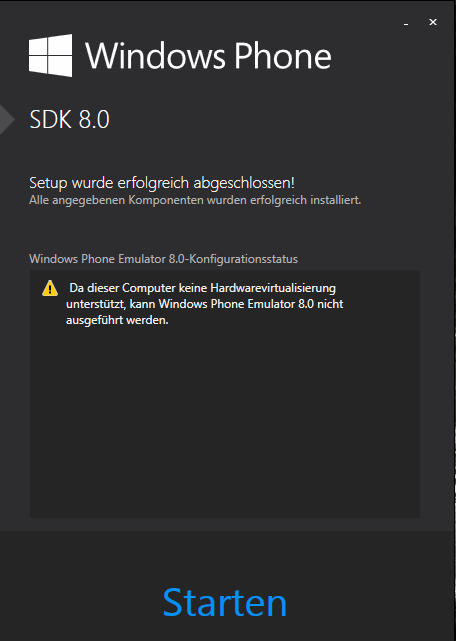This screenshot has width=456, height=641.
Task: Click the empty area of the status panel
Action: 225,421
